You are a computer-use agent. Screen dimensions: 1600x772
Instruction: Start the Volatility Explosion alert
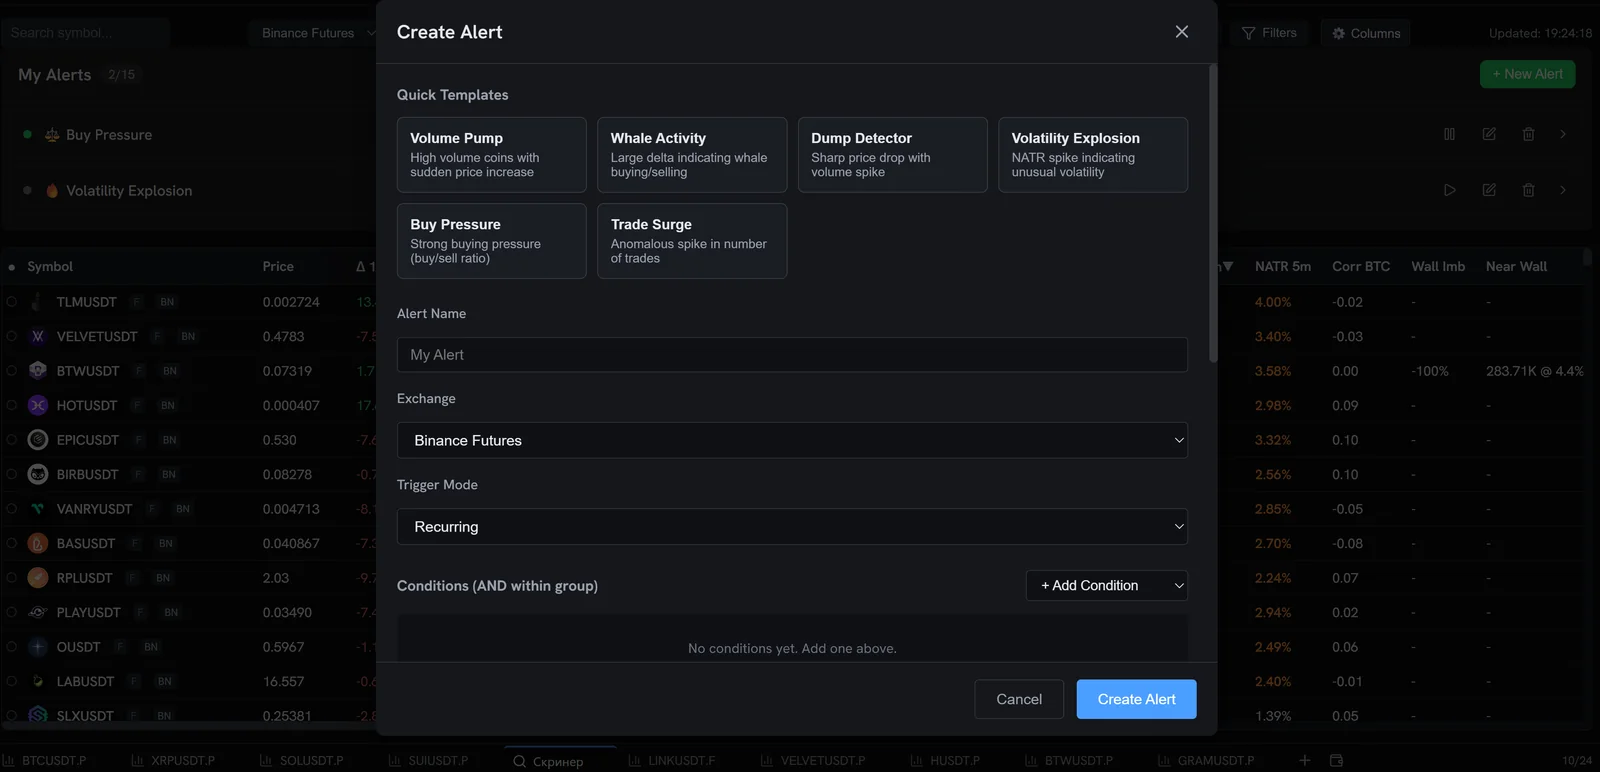1449,190
